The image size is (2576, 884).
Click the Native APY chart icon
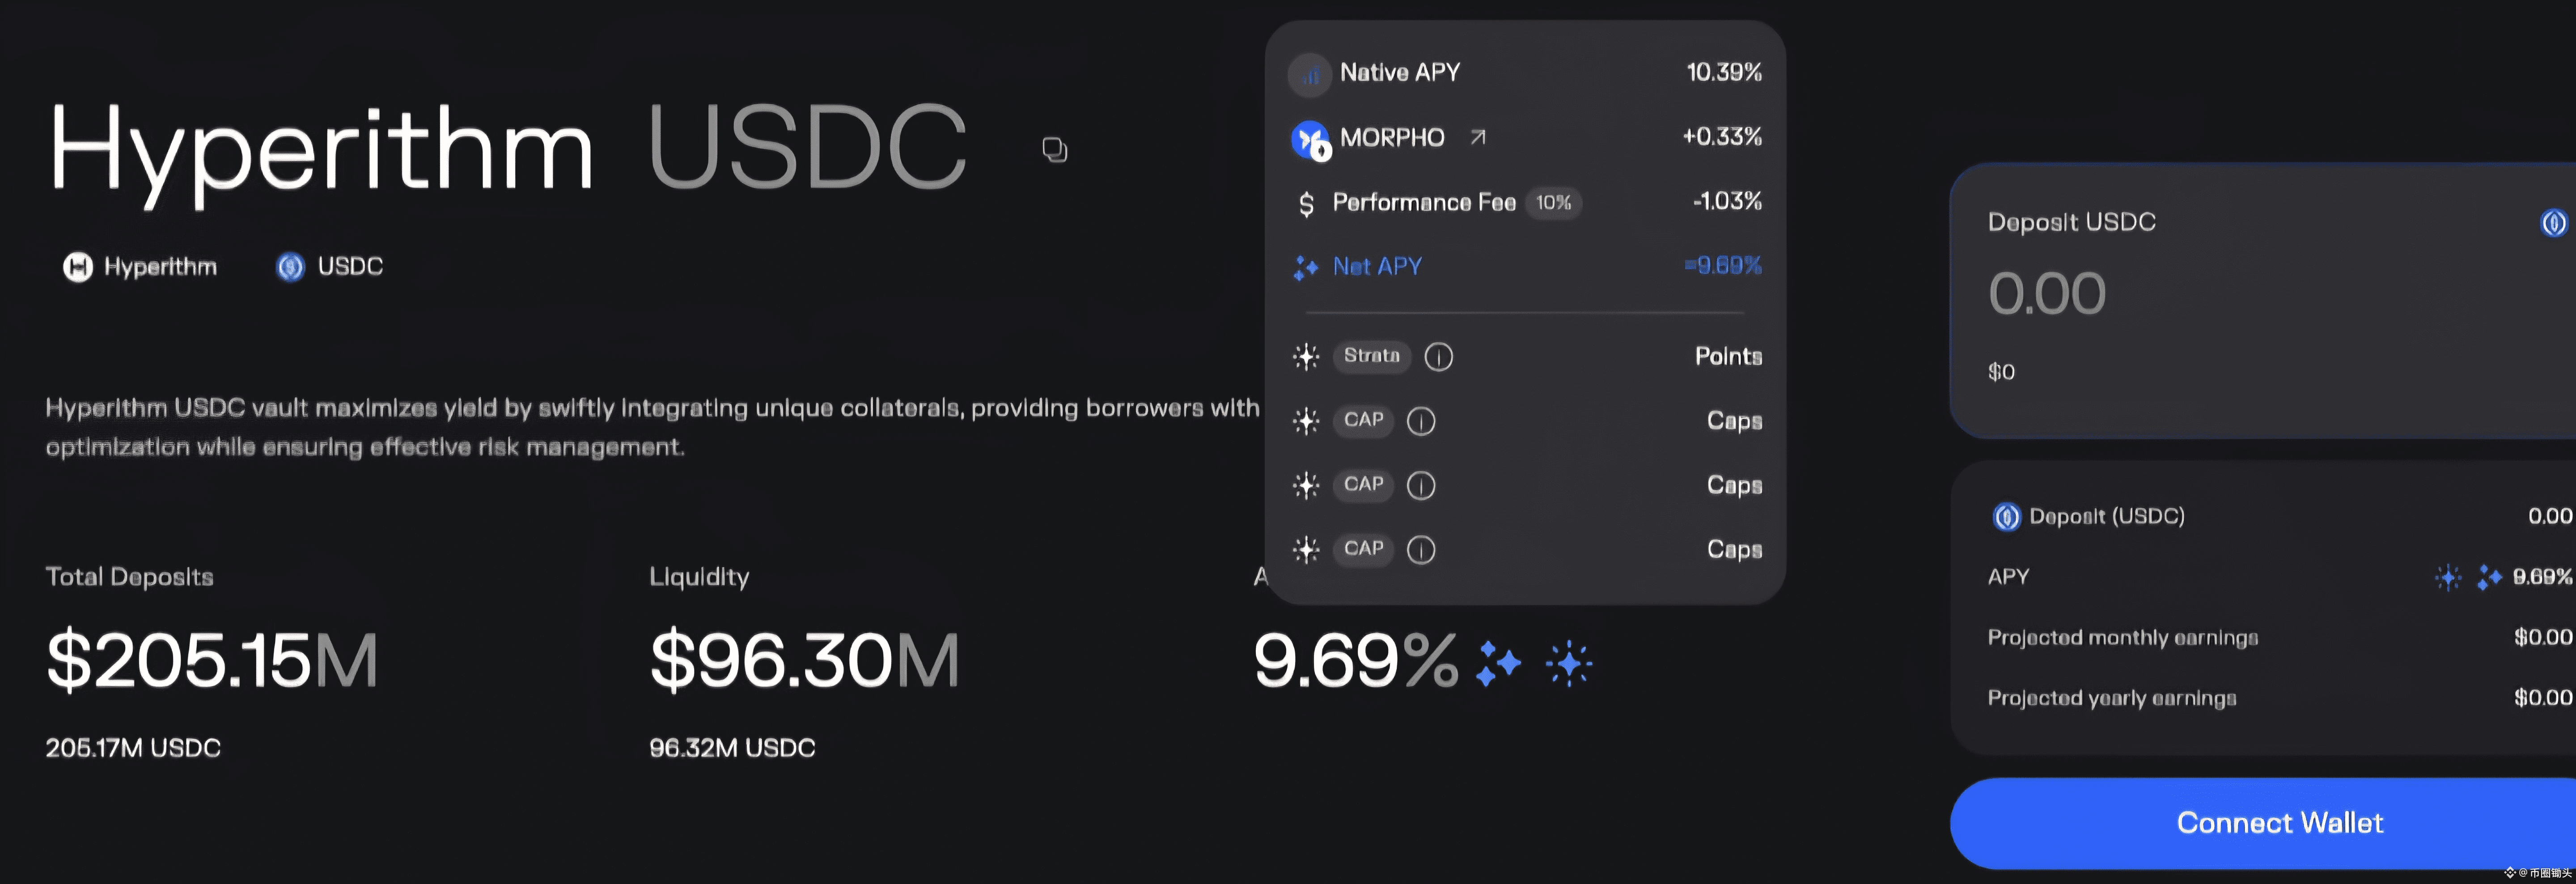point(1309,74)
